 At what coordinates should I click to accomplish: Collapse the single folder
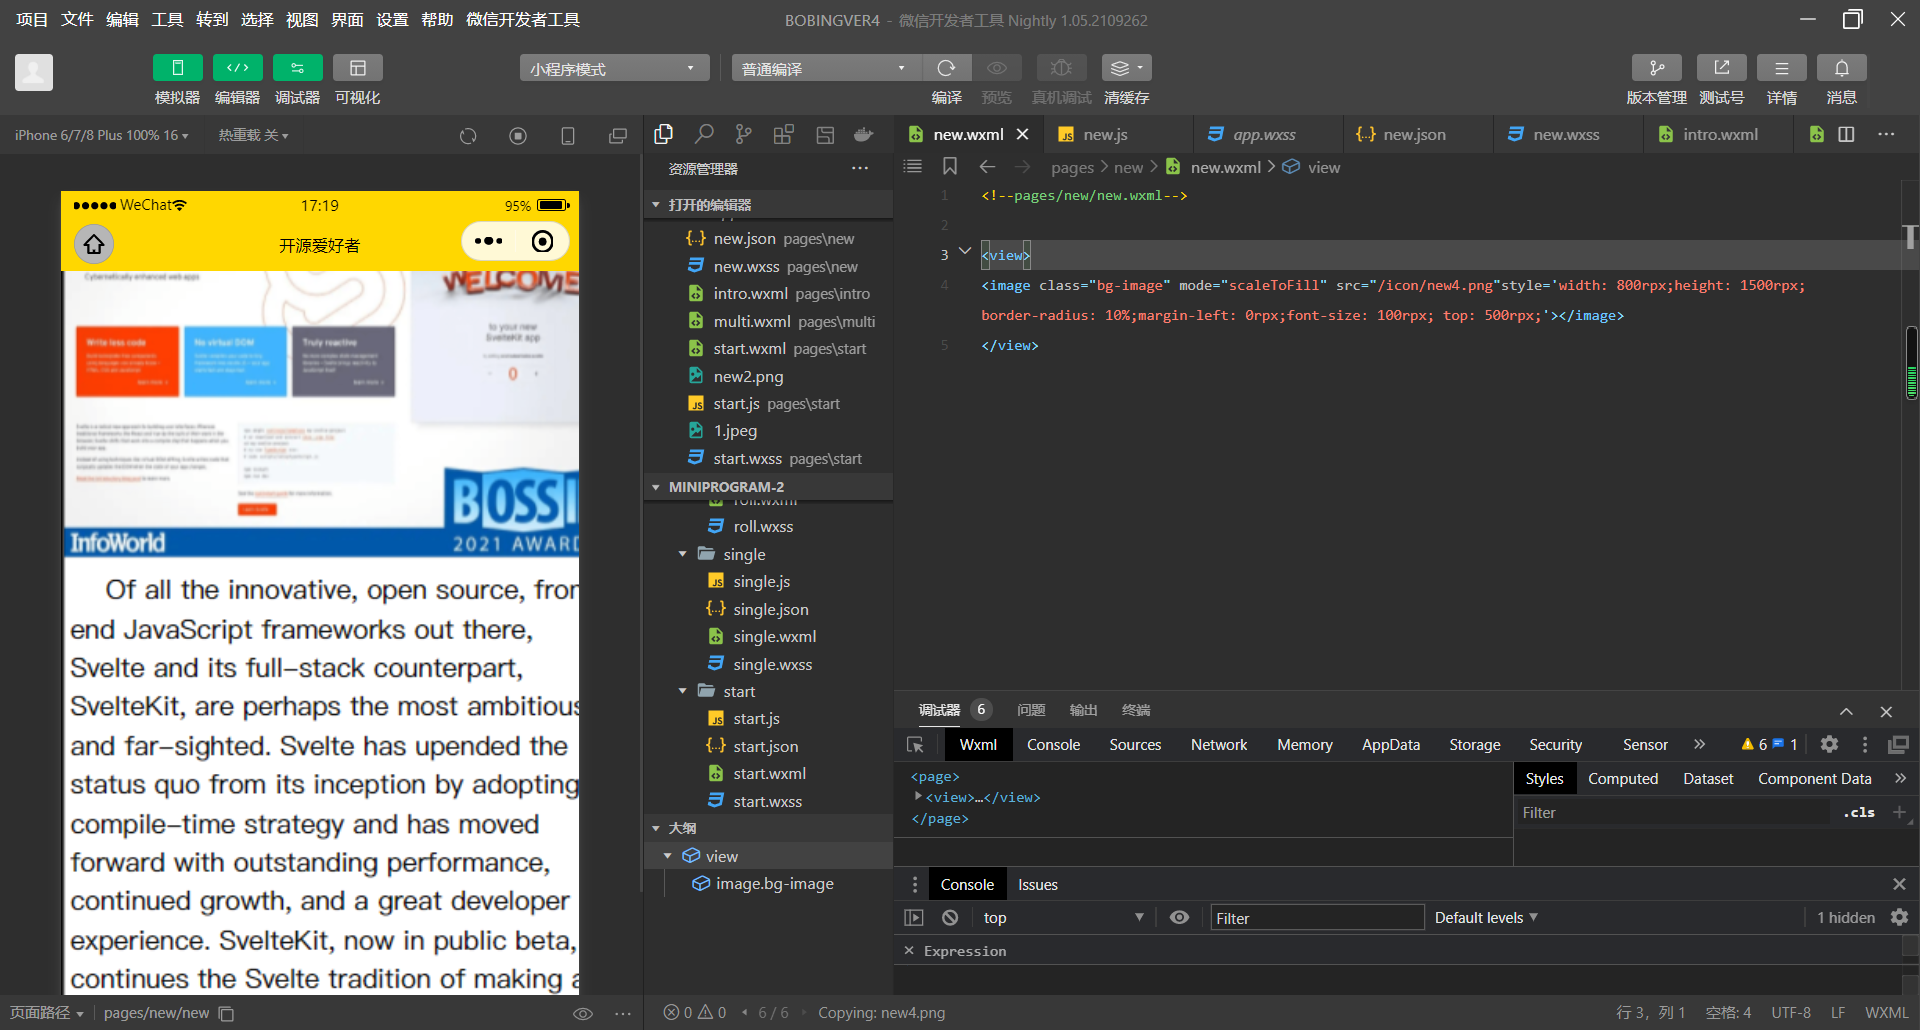683,554
